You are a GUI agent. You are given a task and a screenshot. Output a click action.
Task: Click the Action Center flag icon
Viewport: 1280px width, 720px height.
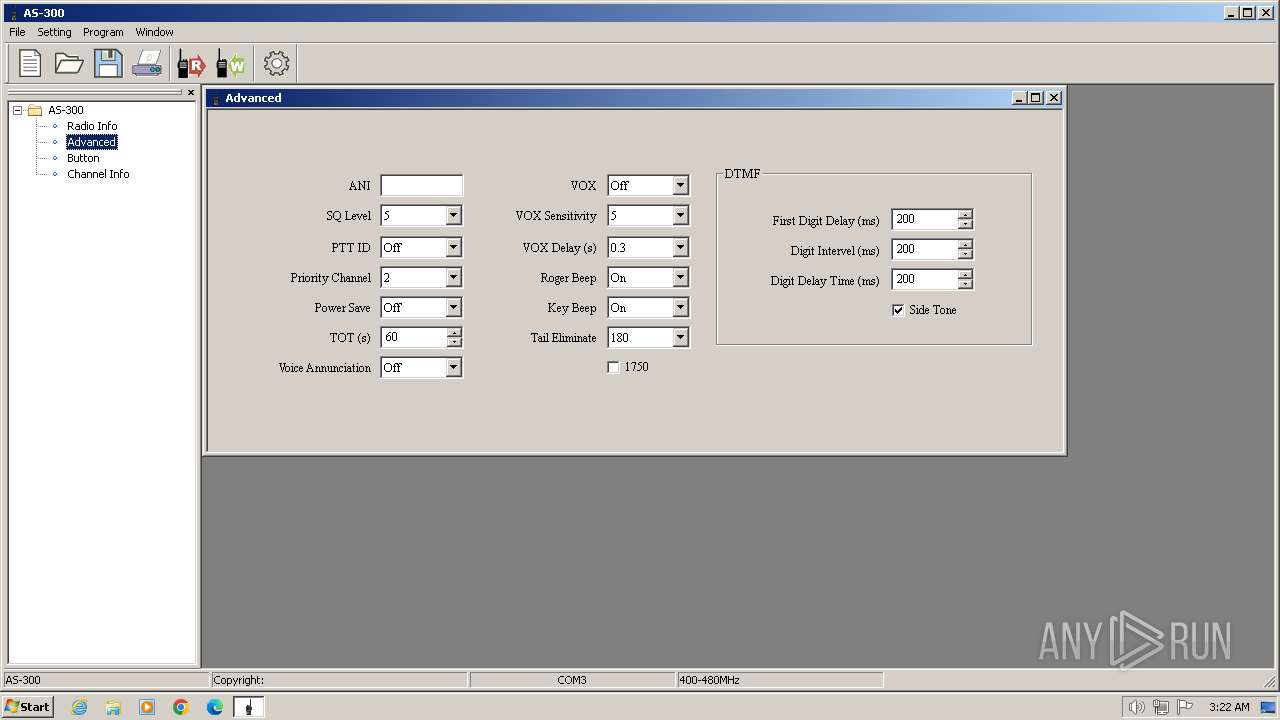1185,707
